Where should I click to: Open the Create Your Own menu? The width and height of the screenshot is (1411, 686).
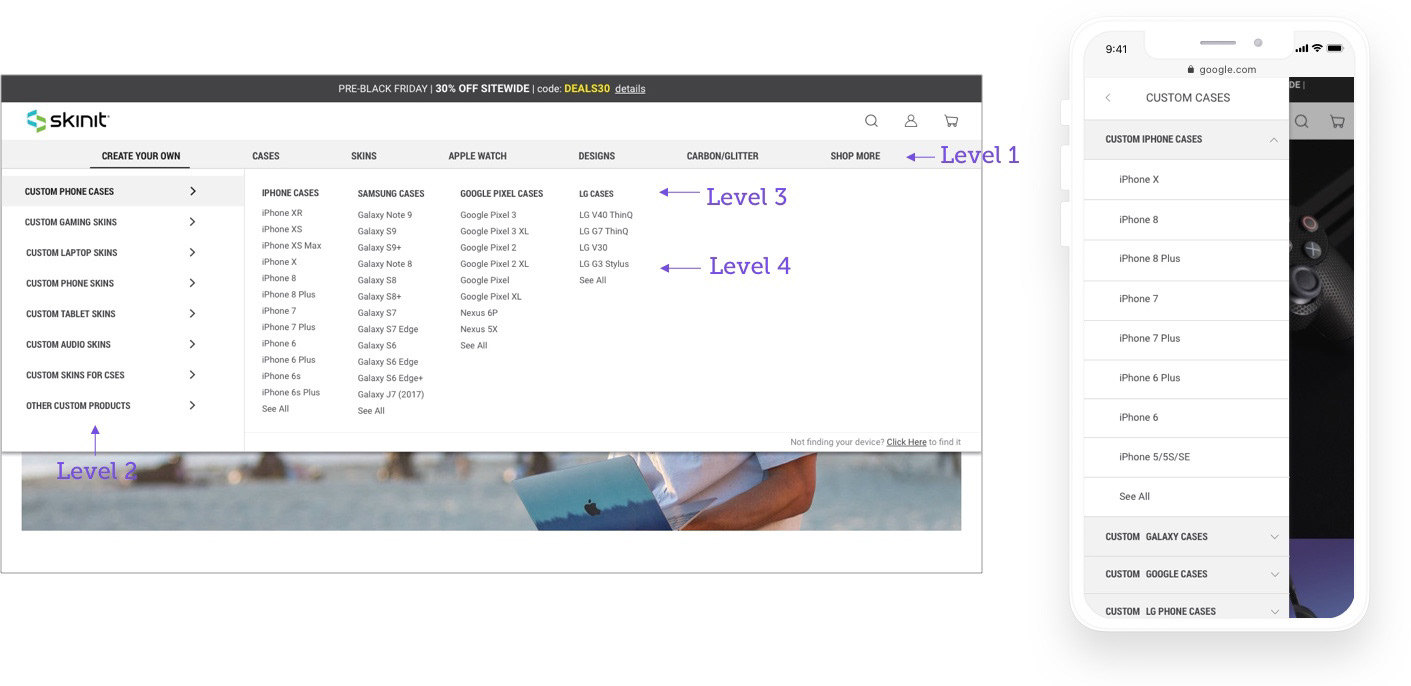click(141, 156)
